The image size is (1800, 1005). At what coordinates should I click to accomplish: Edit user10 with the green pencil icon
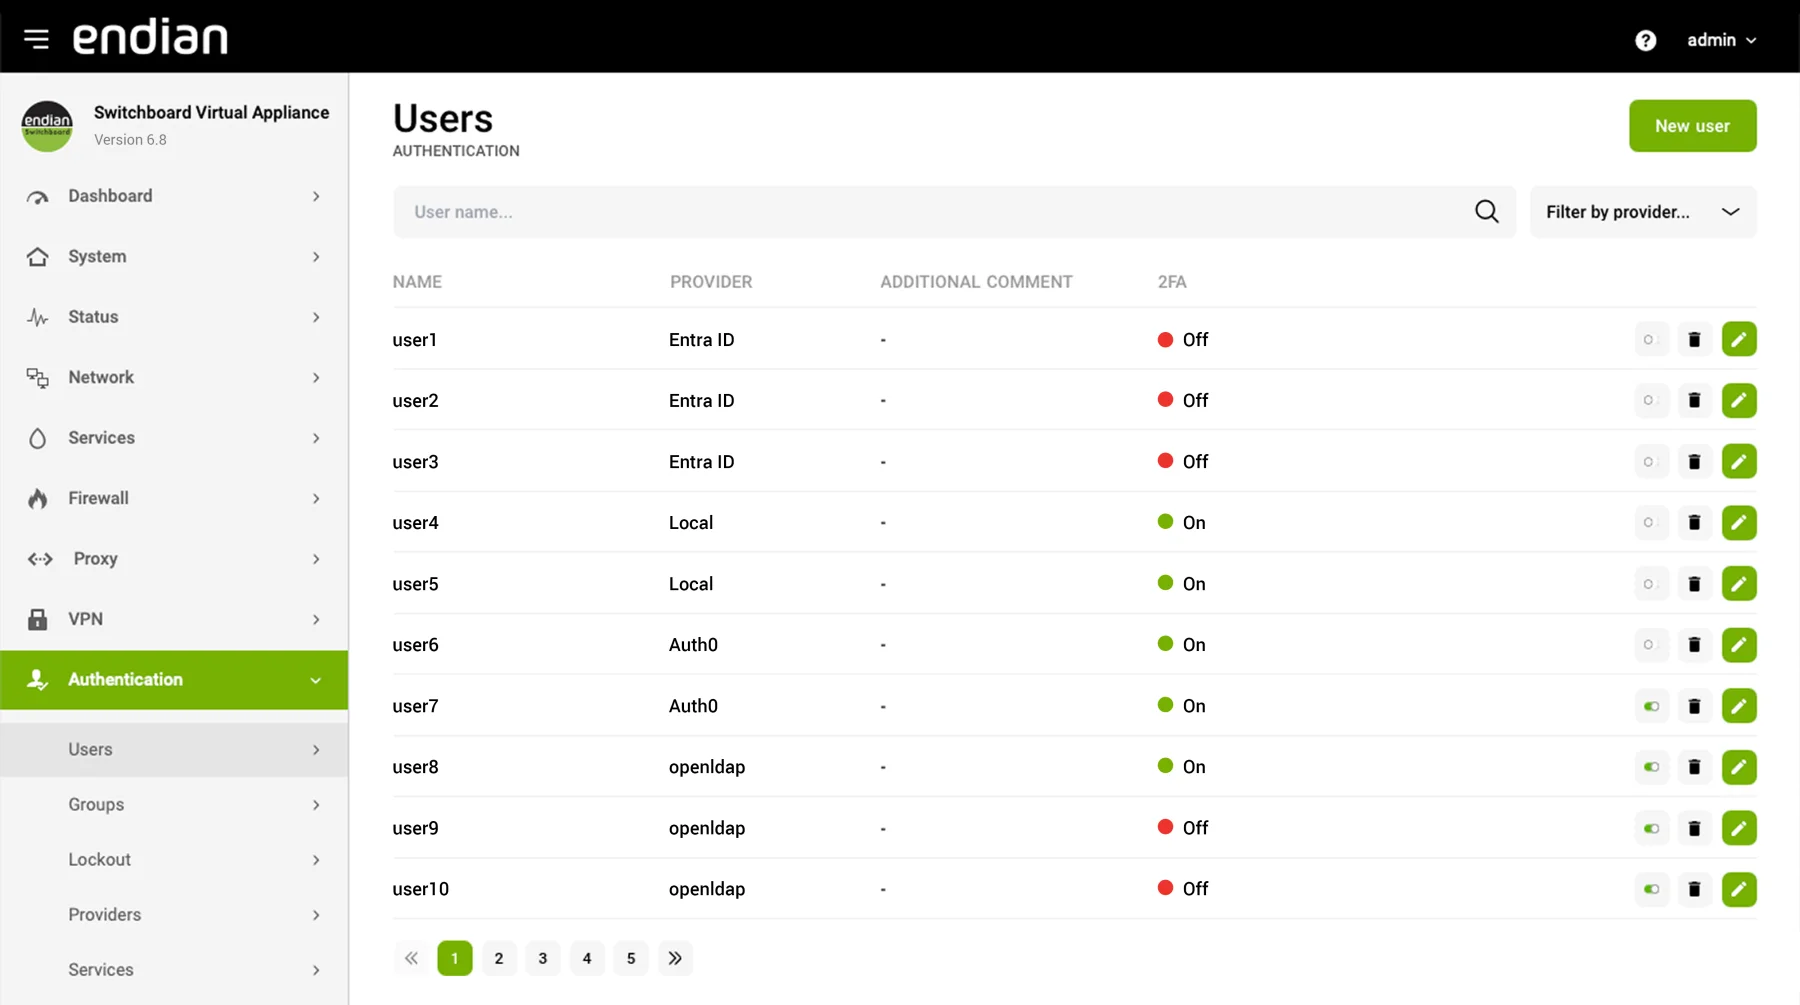(1739, 889)
